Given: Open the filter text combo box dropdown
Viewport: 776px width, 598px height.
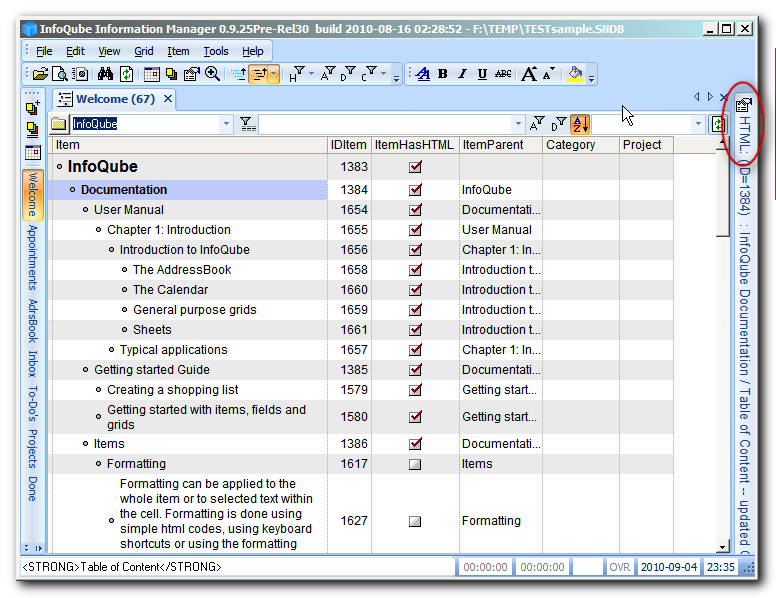Looking at the screenshot, I should tap(518, 124).
